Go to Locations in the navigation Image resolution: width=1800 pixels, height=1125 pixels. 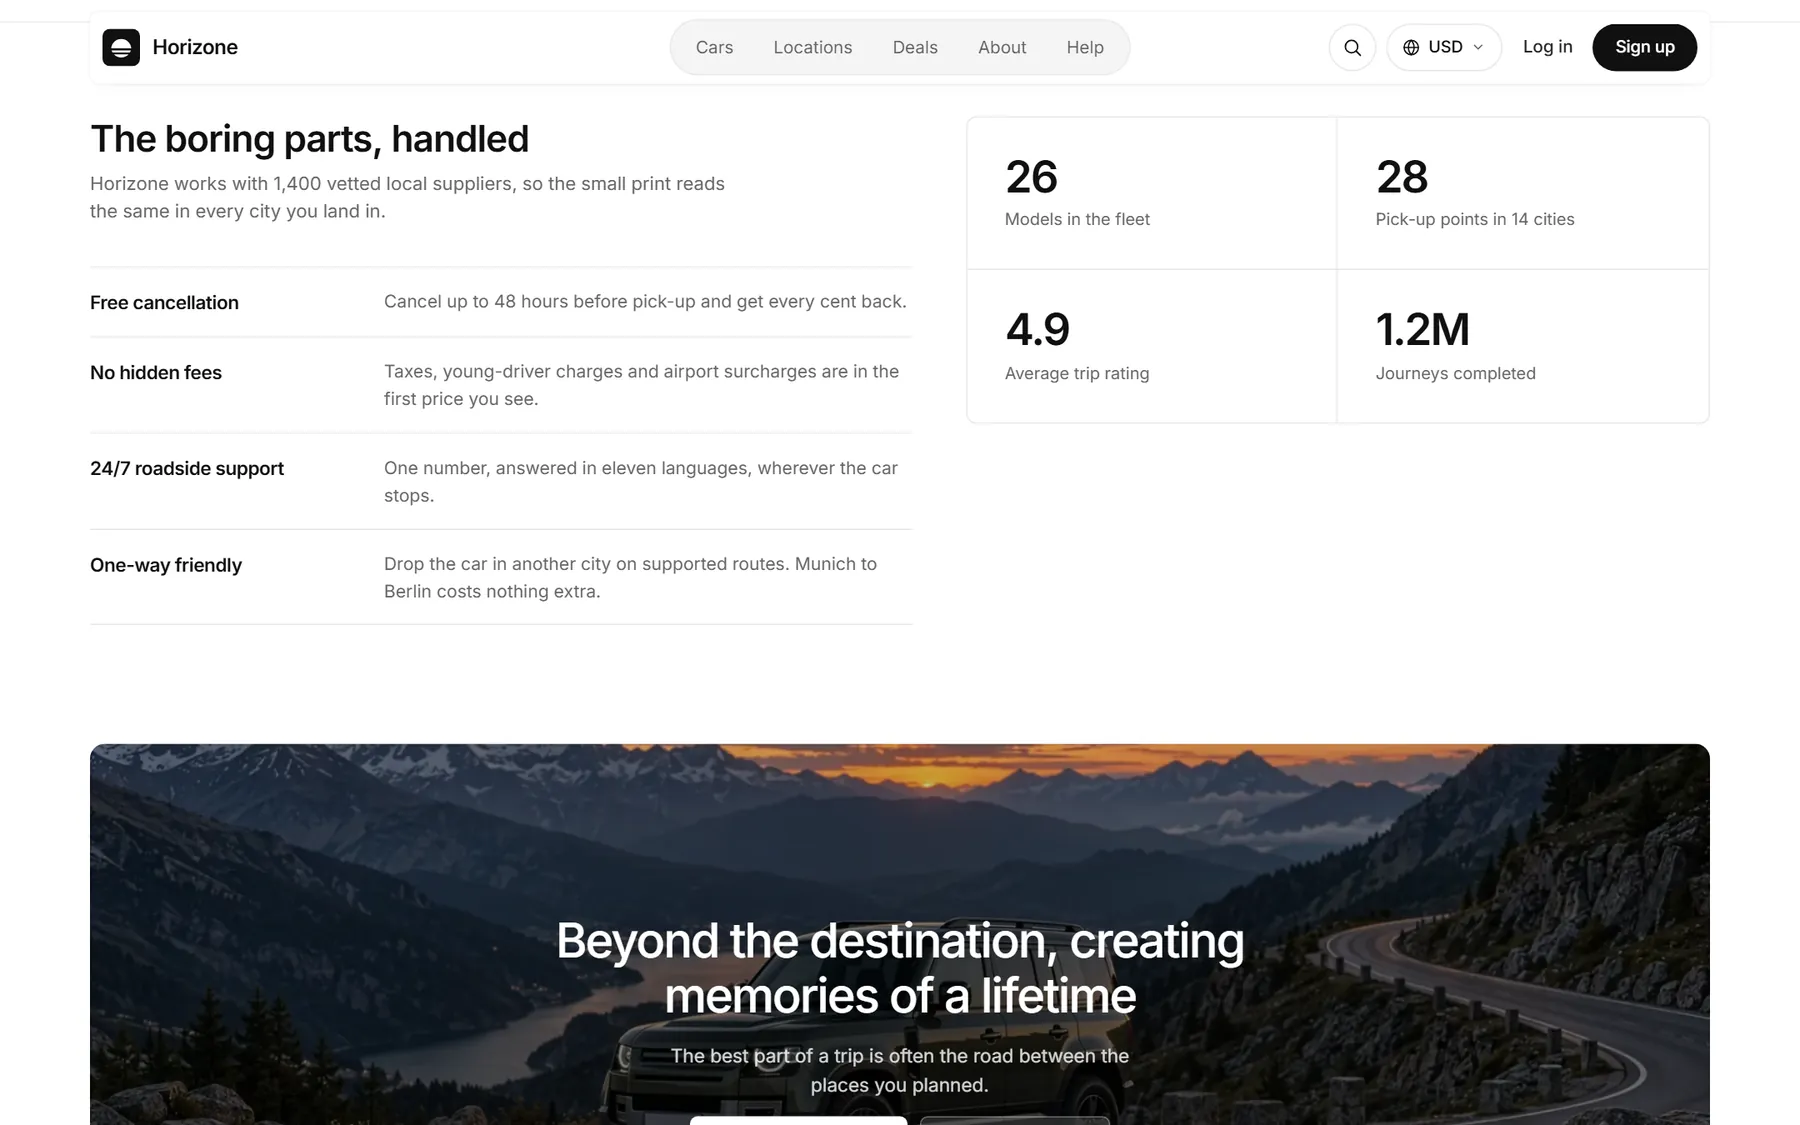tap(813, 47)
